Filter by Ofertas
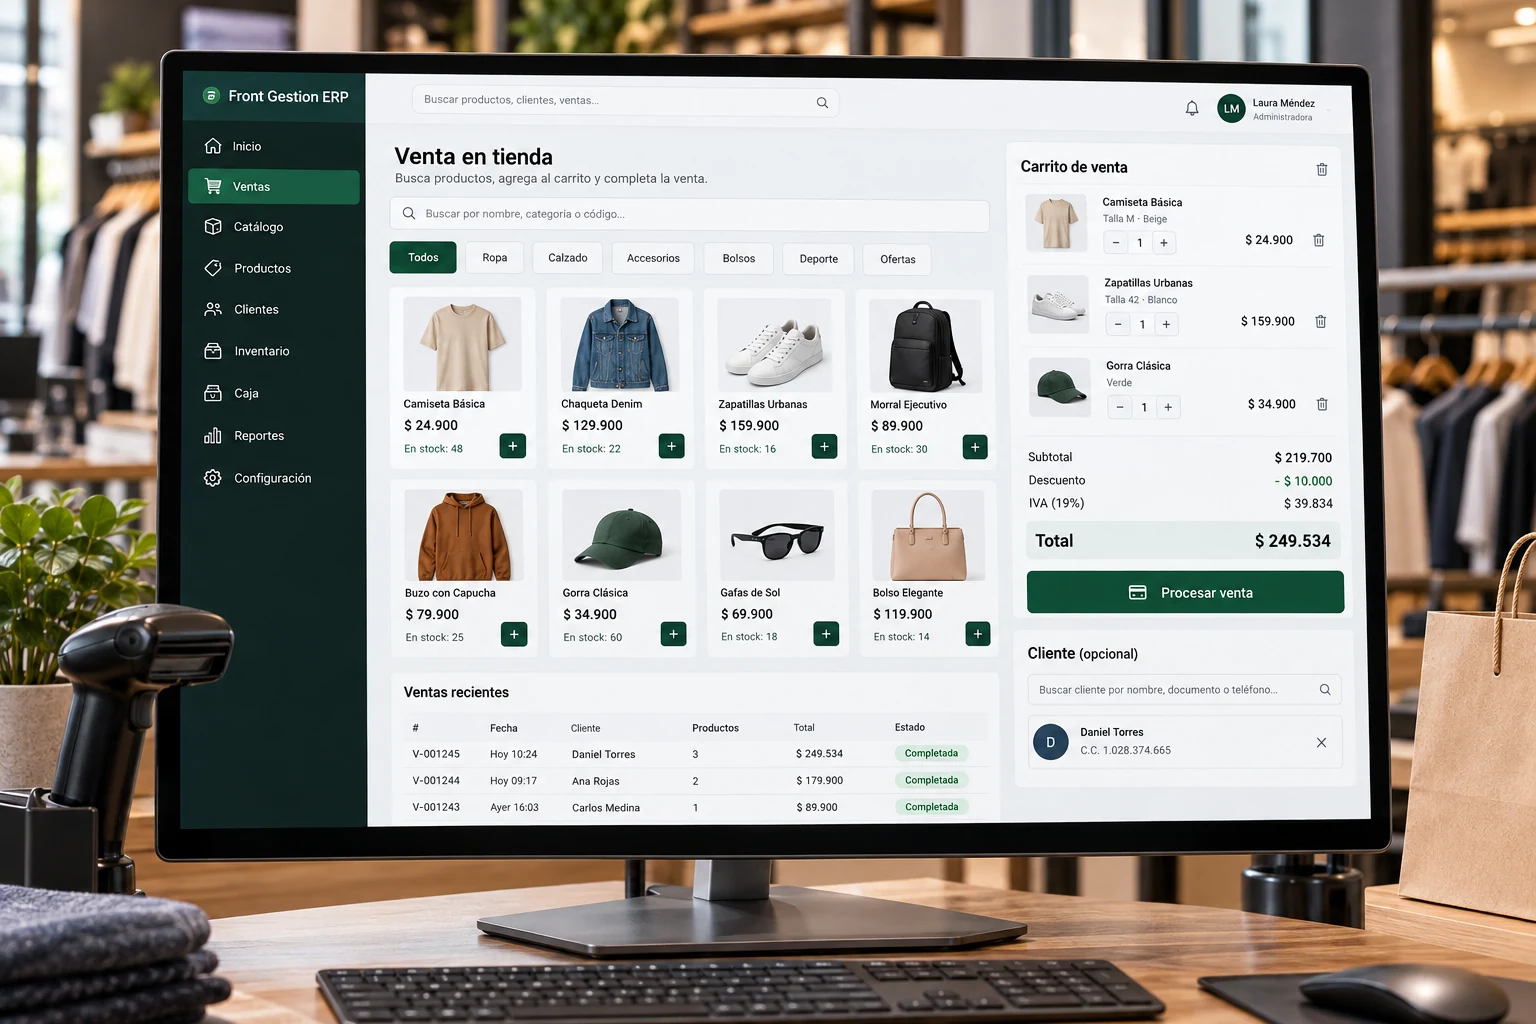1536x1024 pixels. tap(898, 260)
